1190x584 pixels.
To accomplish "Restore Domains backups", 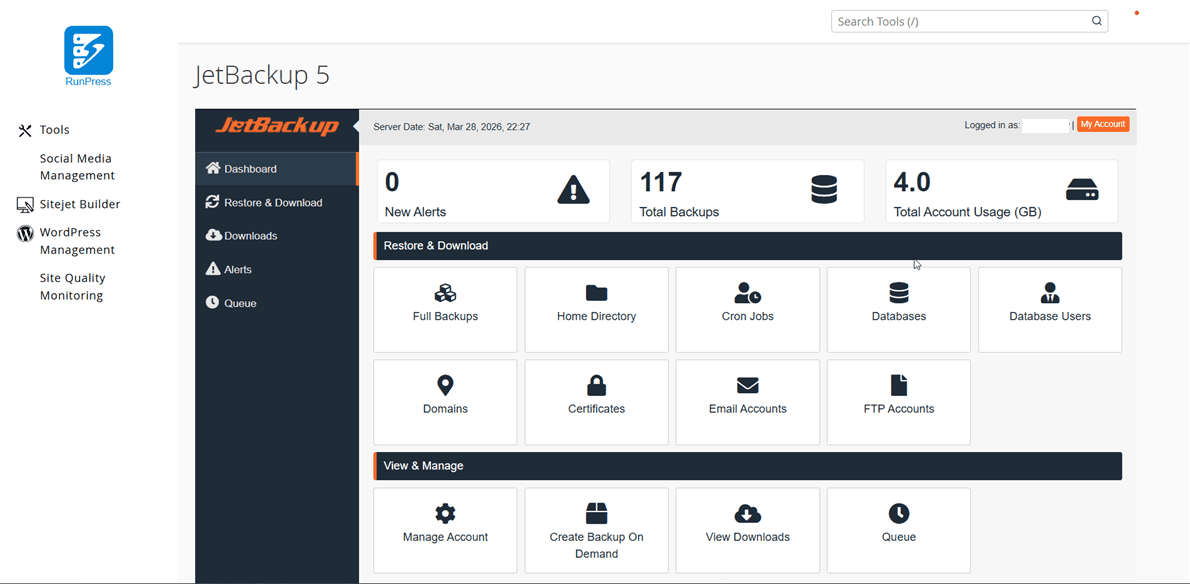I will coord(445,402).
